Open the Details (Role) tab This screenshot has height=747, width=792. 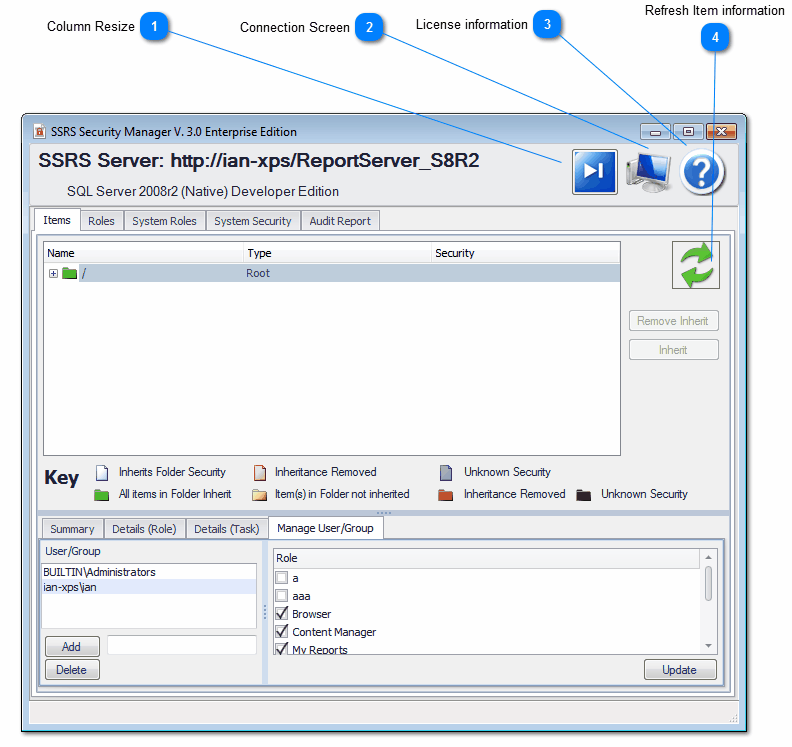point(144,529)
